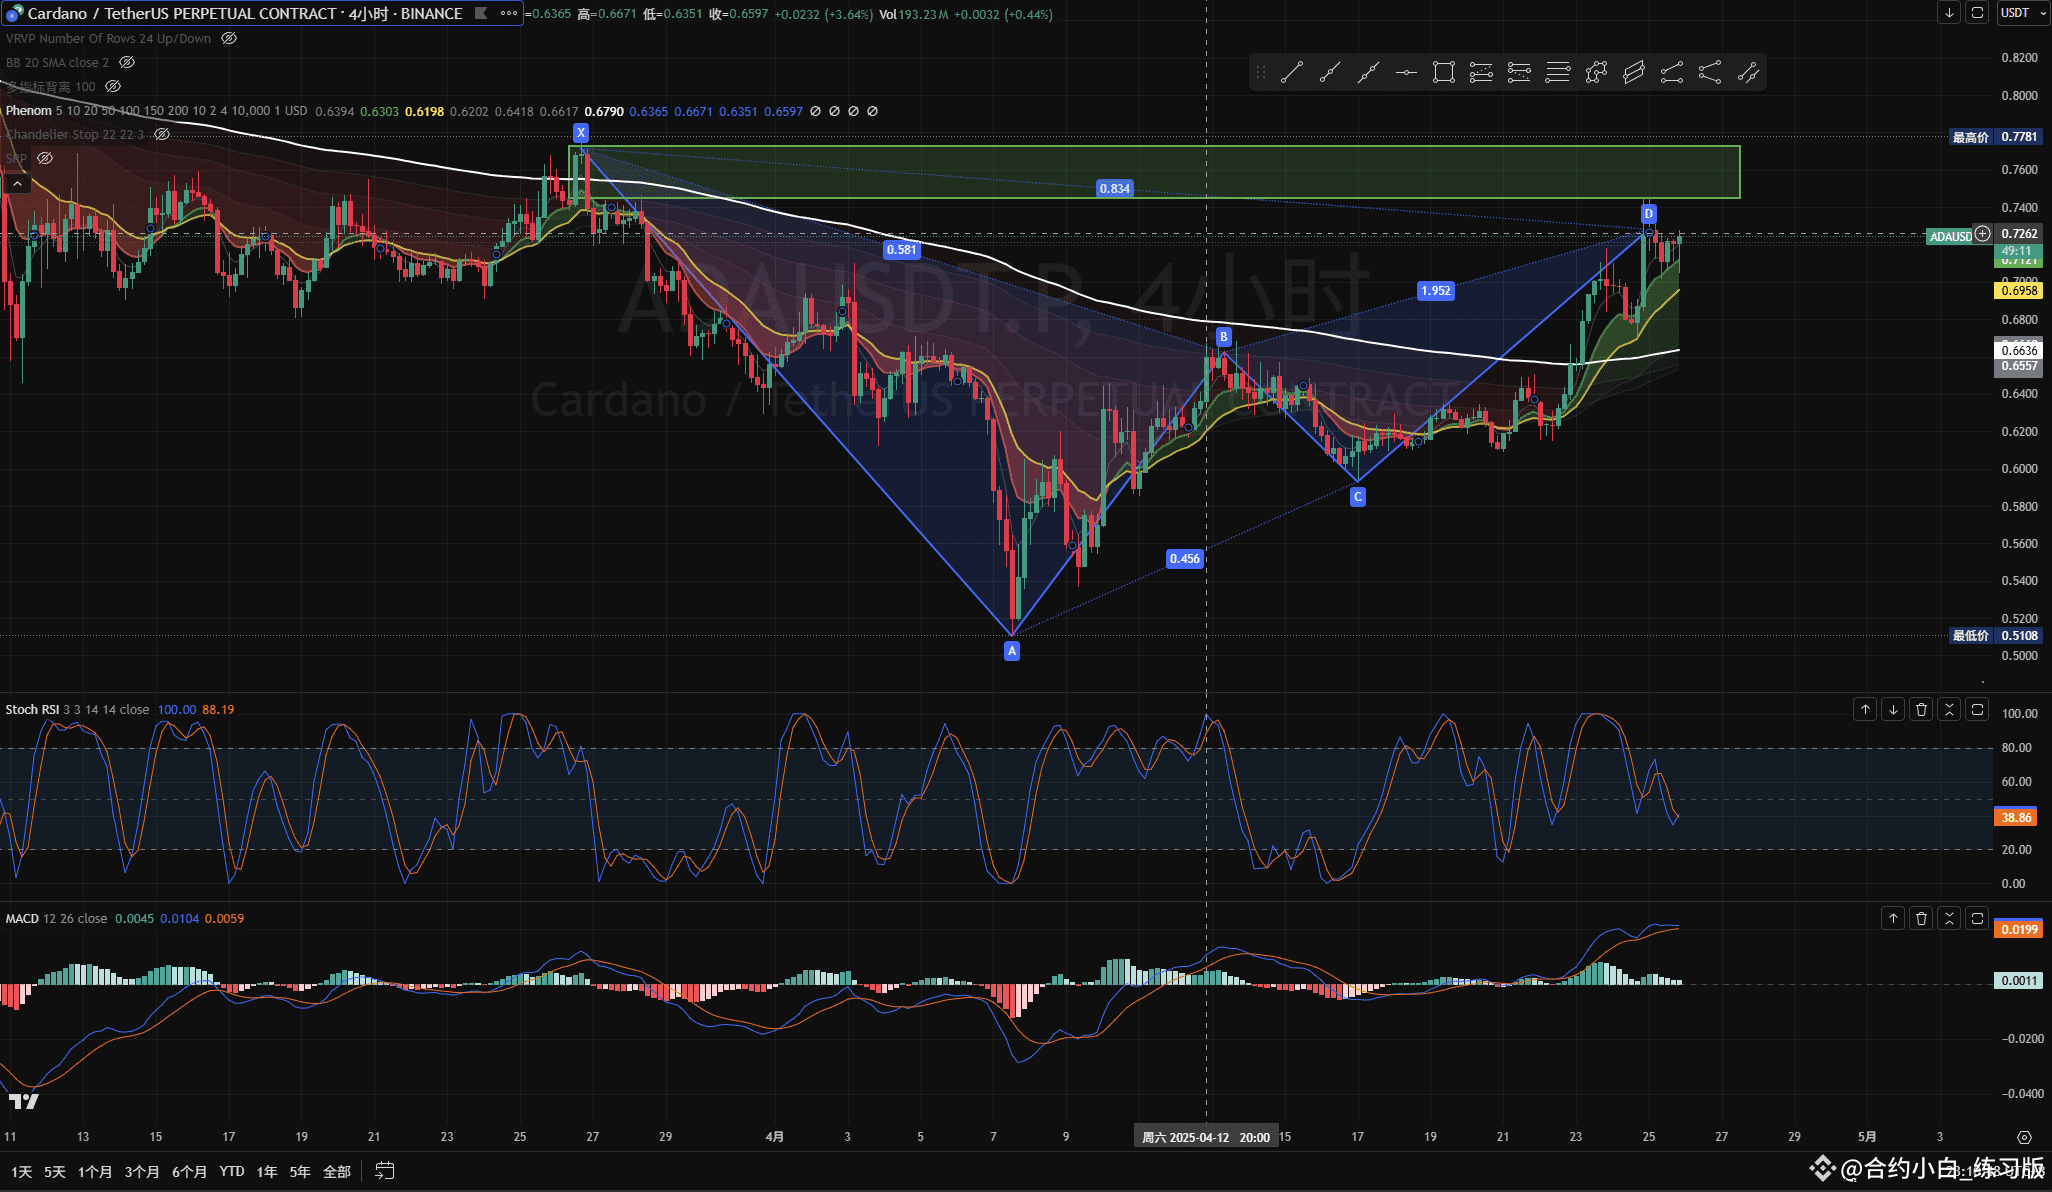2052x1192 pixels.
Task: Click the yellow 0.6958 price label
Action: (2019, 290)
